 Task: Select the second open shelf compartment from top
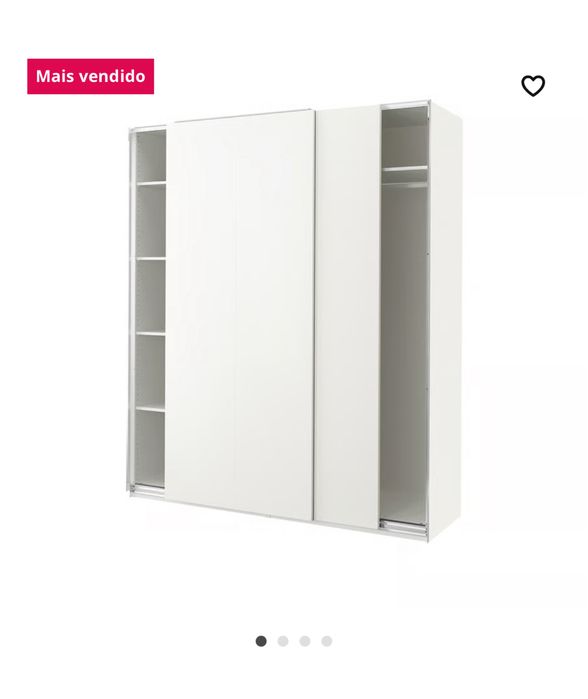(x=151, y=221)
